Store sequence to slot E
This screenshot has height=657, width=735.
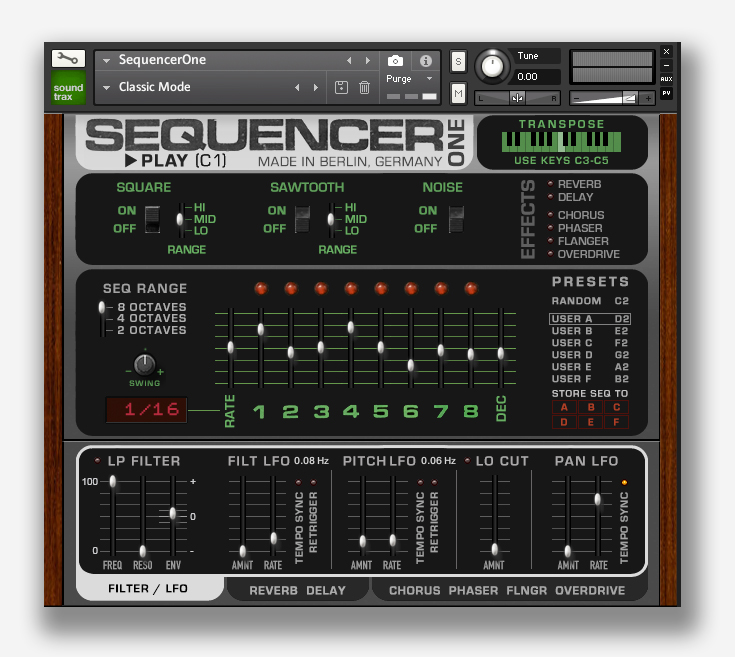(x=591, y=422)
